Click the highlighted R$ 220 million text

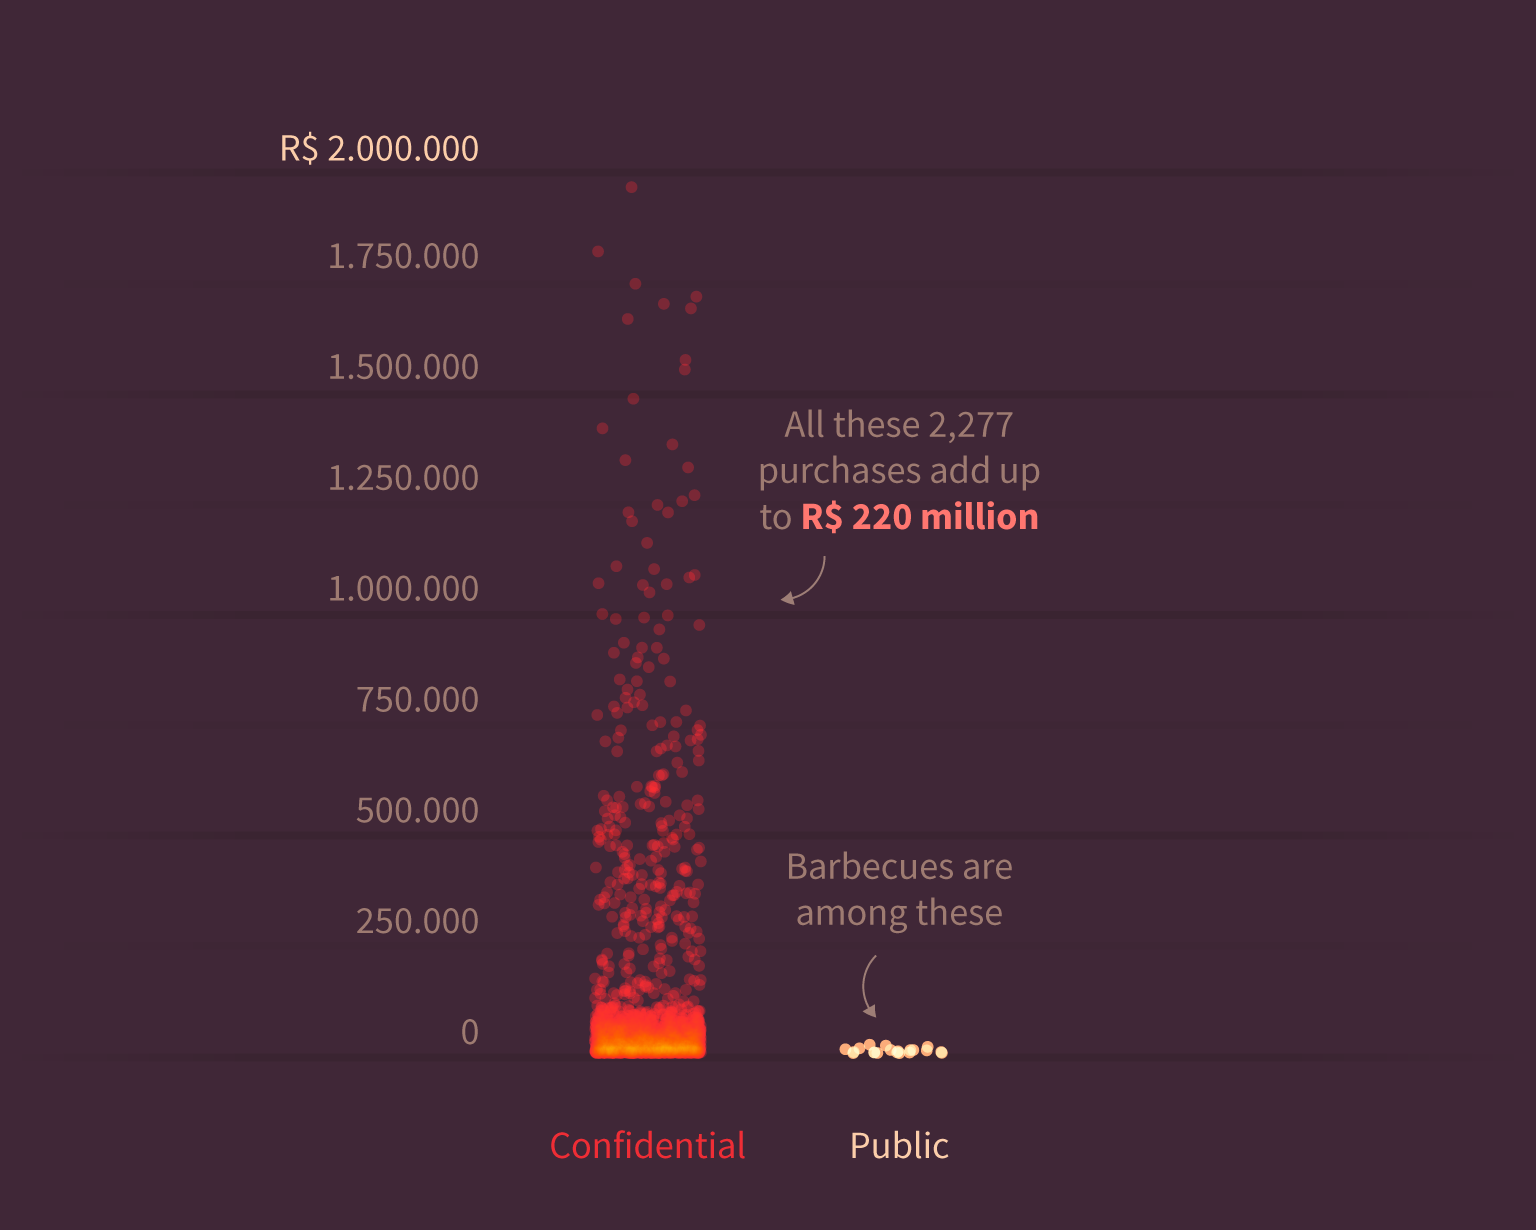[x=920, y=517]
